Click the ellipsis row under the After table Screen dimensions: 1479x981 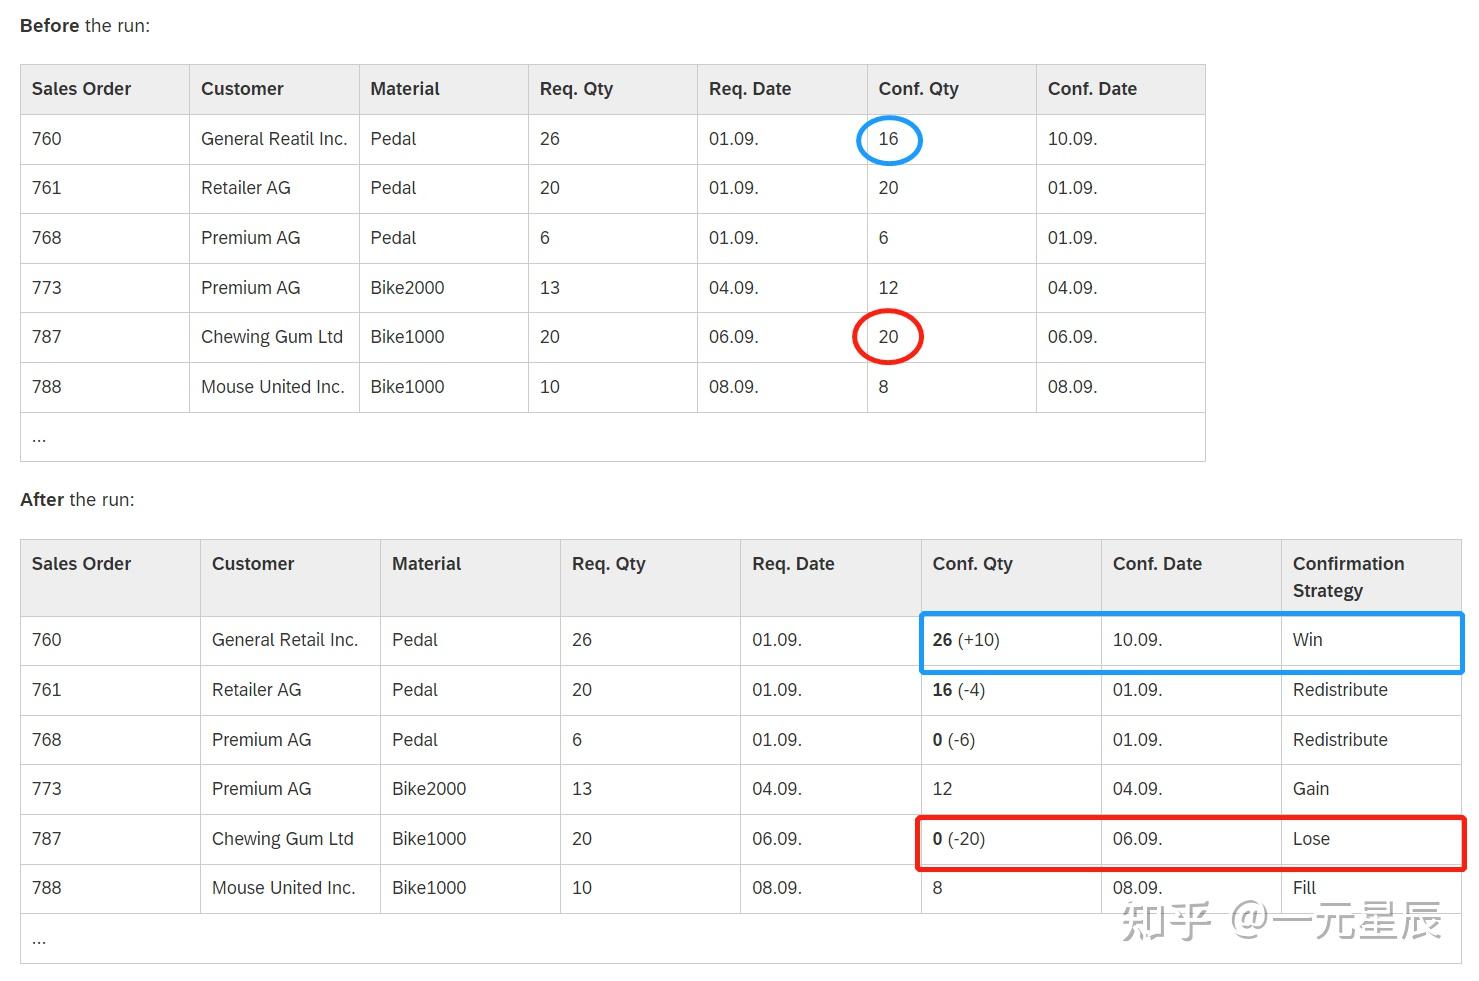pyautogui.click(x=39, y=940)
